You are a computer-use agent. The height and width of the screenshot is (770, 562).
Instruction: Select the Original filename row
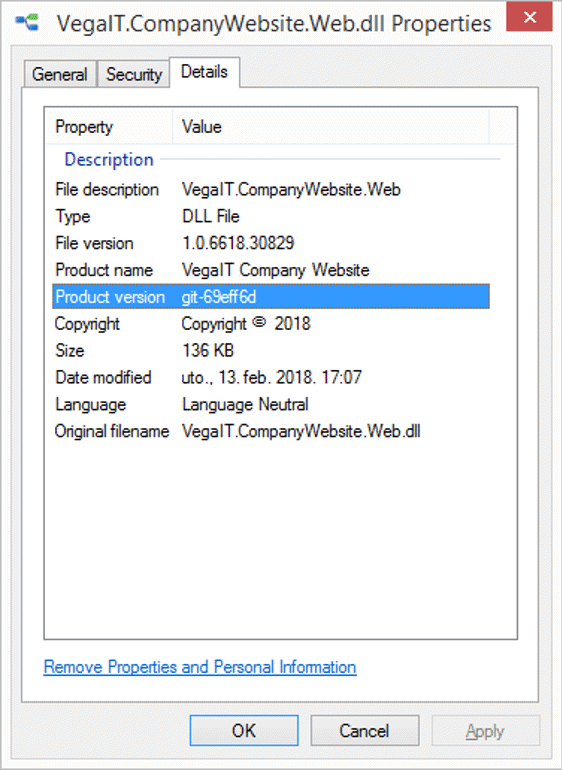(271, 431)
